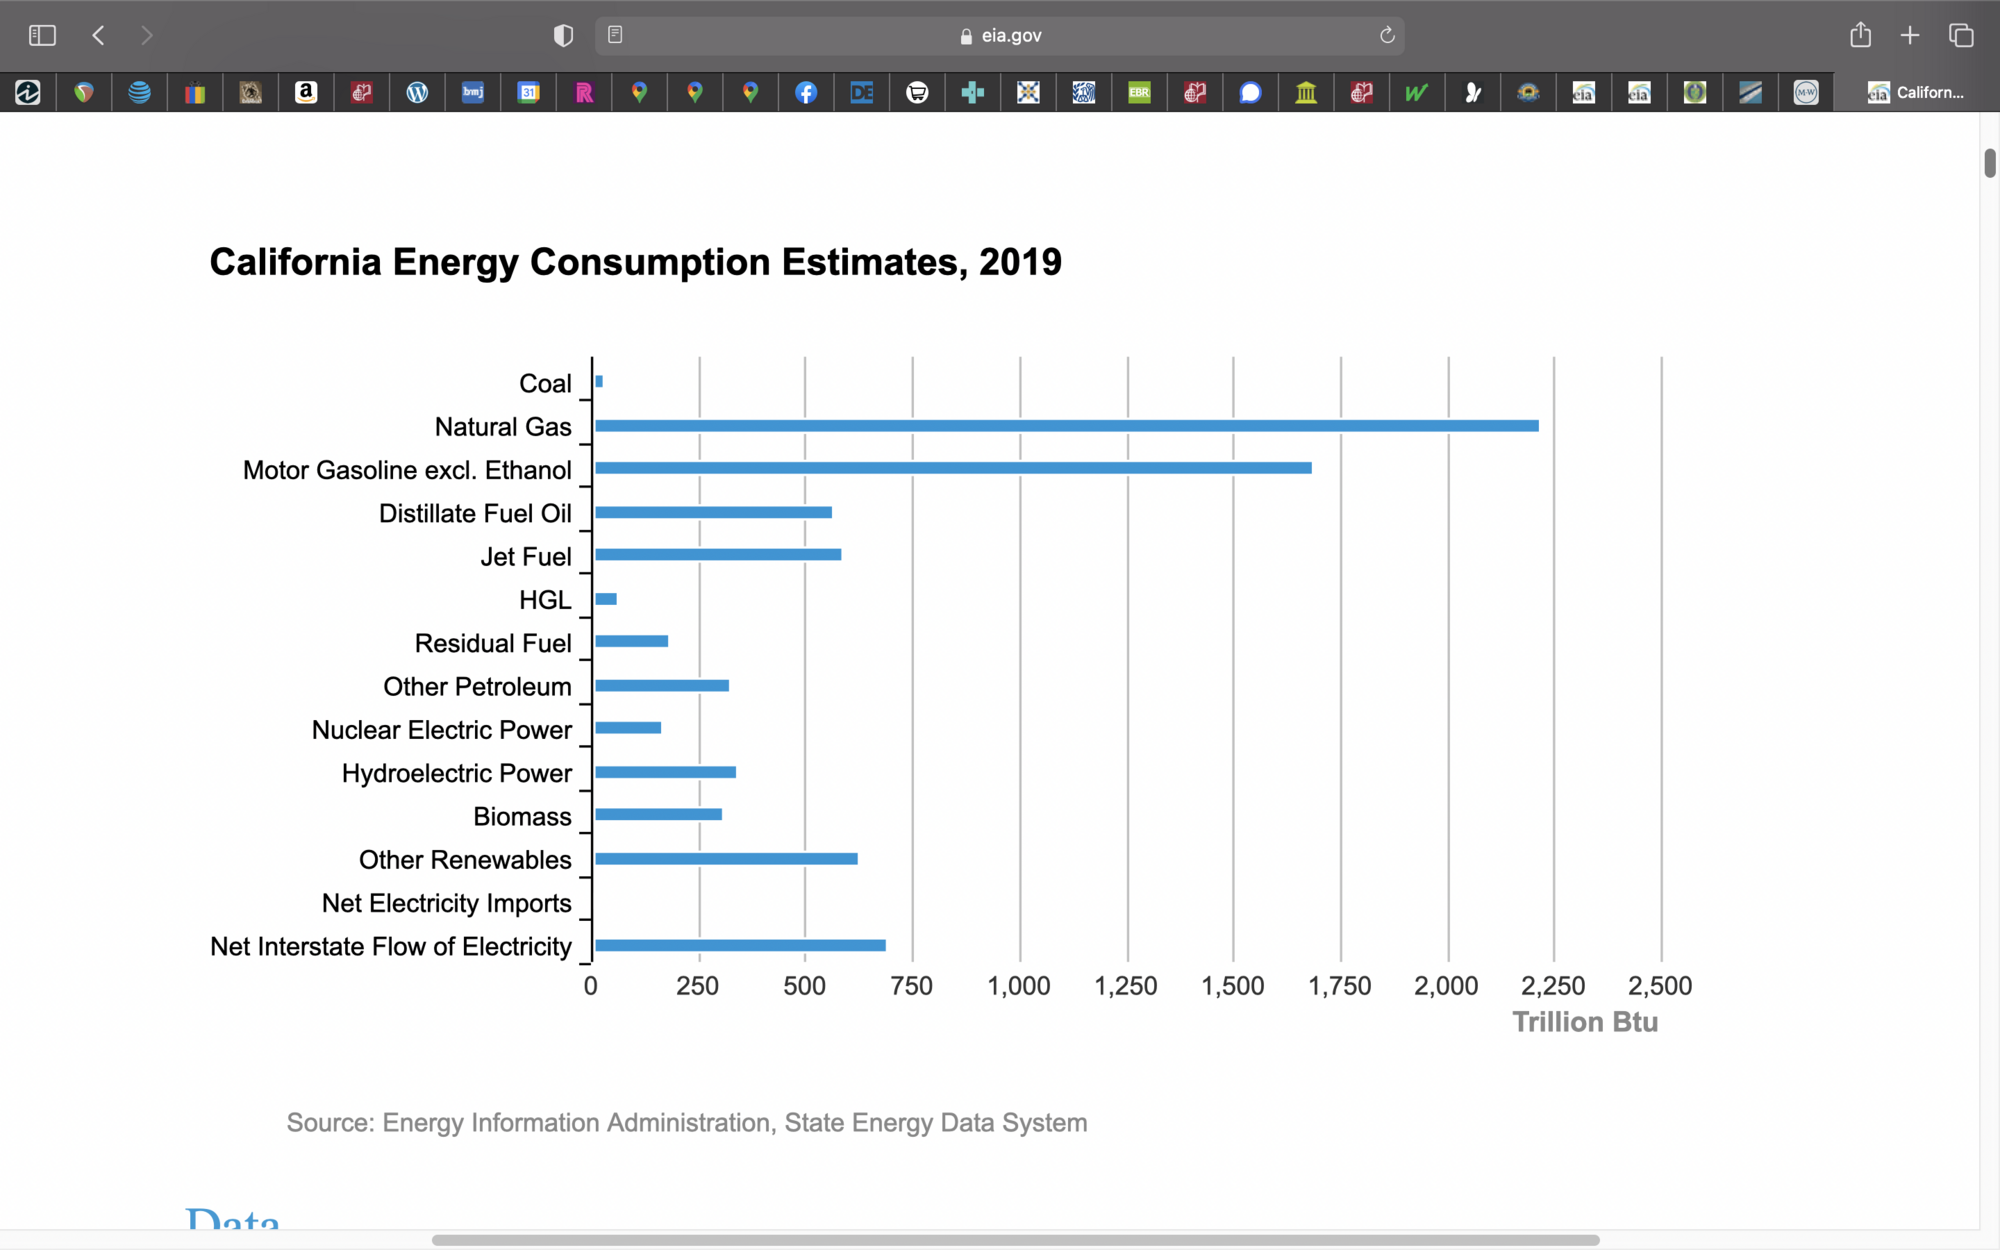Open the Amazon pinned tab
Viewport: 2000px width, 1250px height.
[306, 93]
